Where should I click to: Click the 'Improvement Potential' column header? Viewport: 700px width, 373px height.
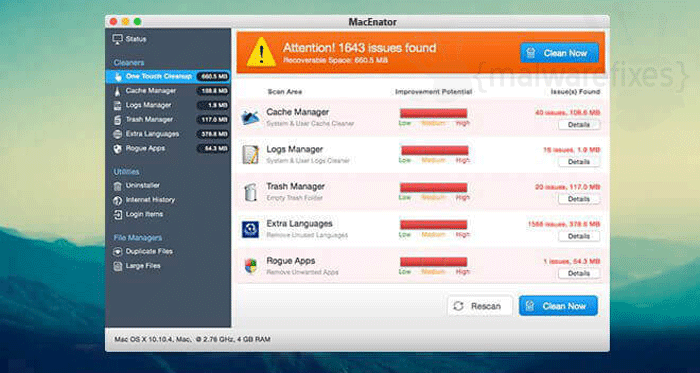433,92
